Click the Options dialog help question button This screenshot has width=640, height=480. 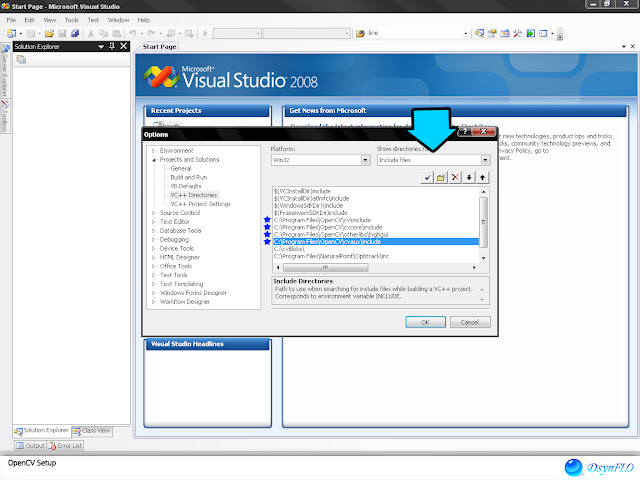tap(464, 131)
